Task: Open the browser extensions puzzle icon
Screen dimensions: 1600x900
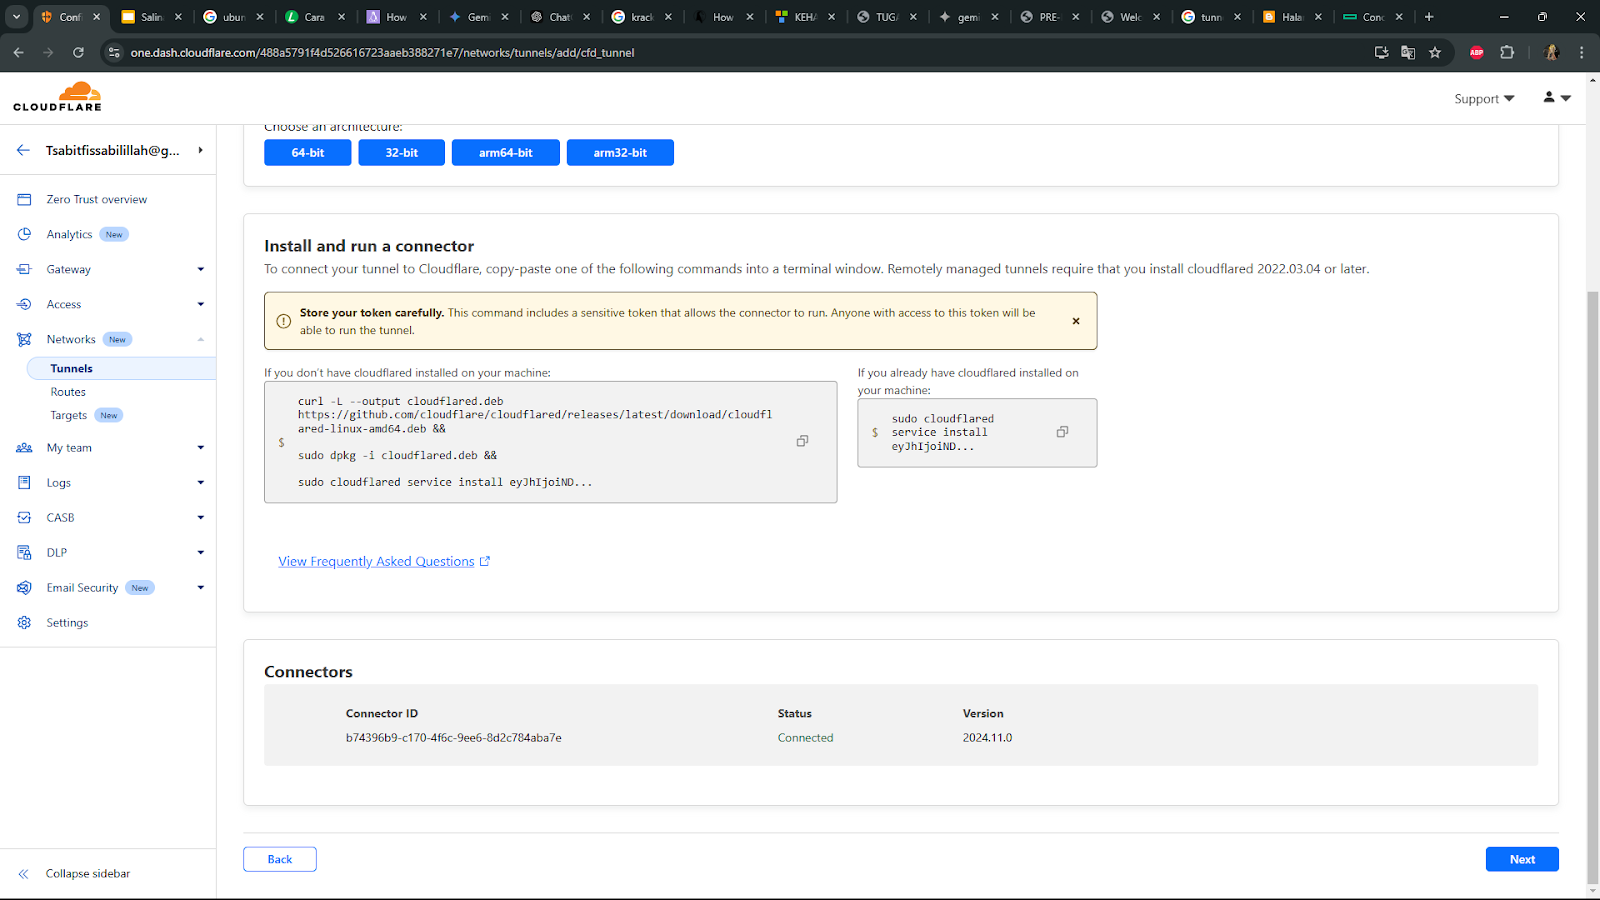Action: tap(1507, 53)
